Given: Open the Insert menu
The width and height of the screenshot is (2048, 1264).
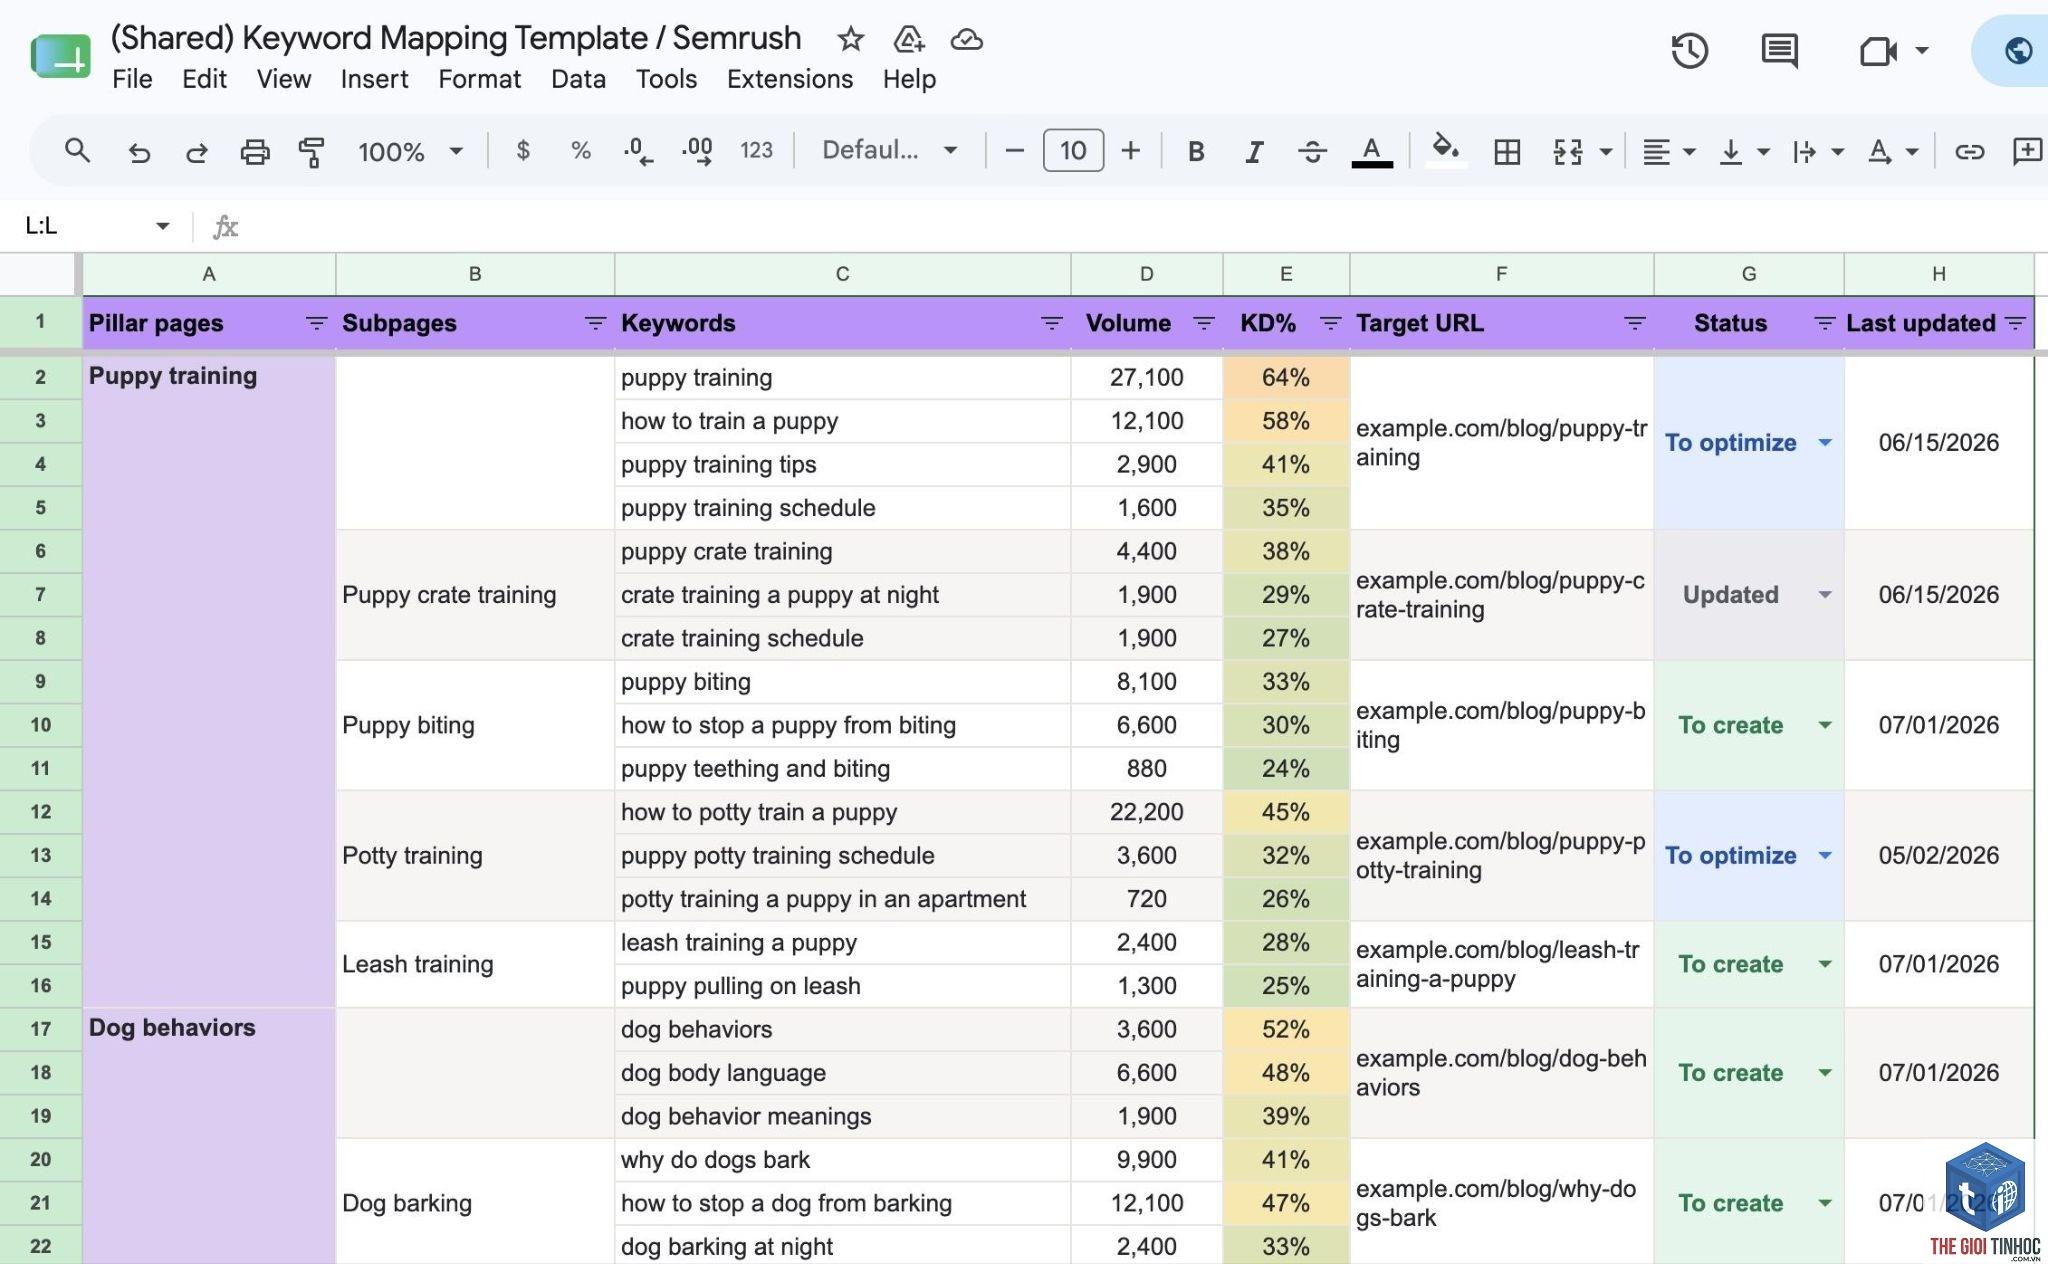Looking at the screenshot, I should [x=374, y=79].
